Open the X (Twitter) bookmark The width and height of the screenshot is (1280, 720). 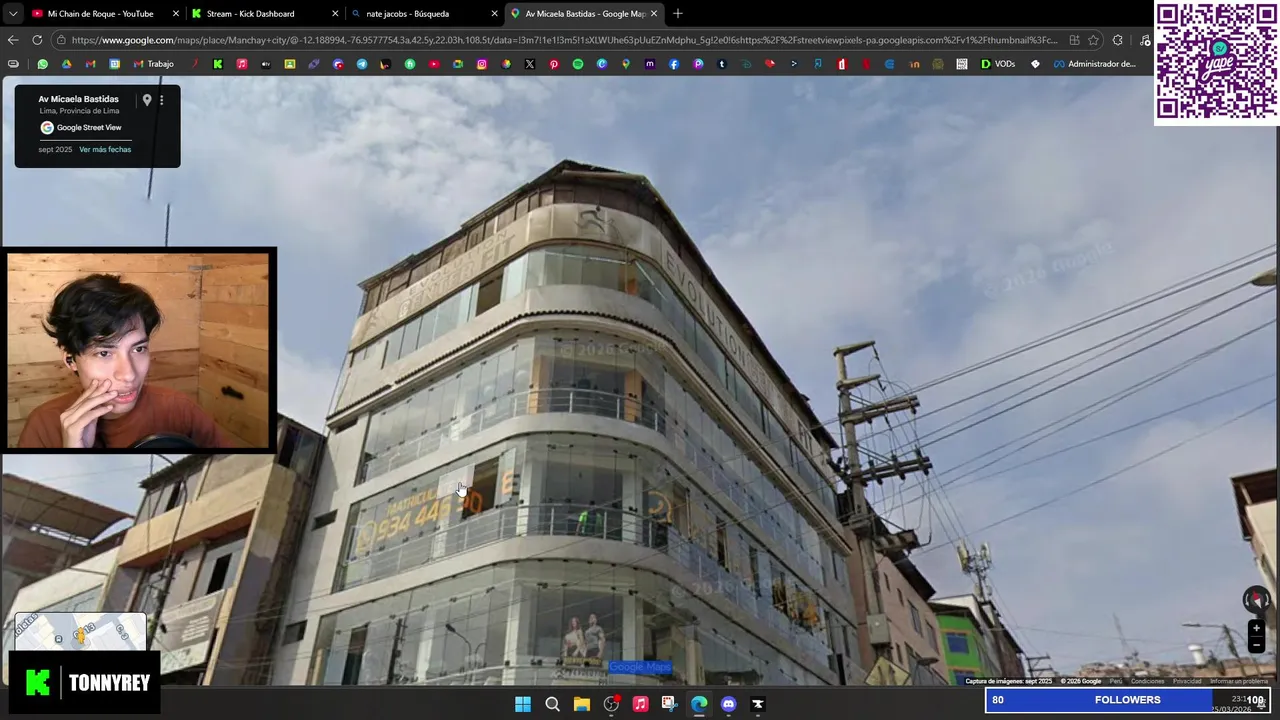point(530,64)
